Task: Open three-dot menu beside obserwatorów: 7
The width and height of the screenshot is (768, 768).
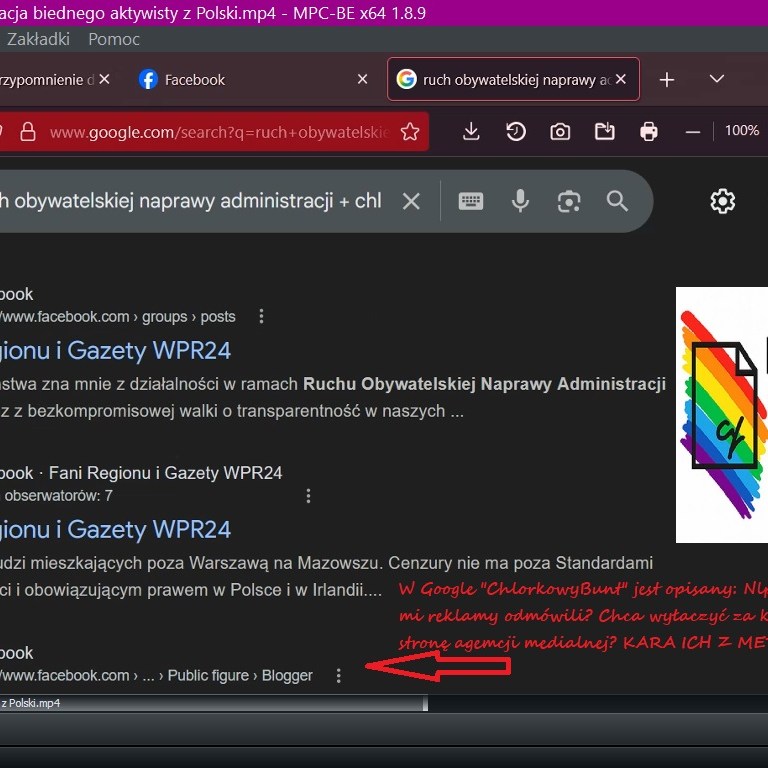Action: (308, 495)
